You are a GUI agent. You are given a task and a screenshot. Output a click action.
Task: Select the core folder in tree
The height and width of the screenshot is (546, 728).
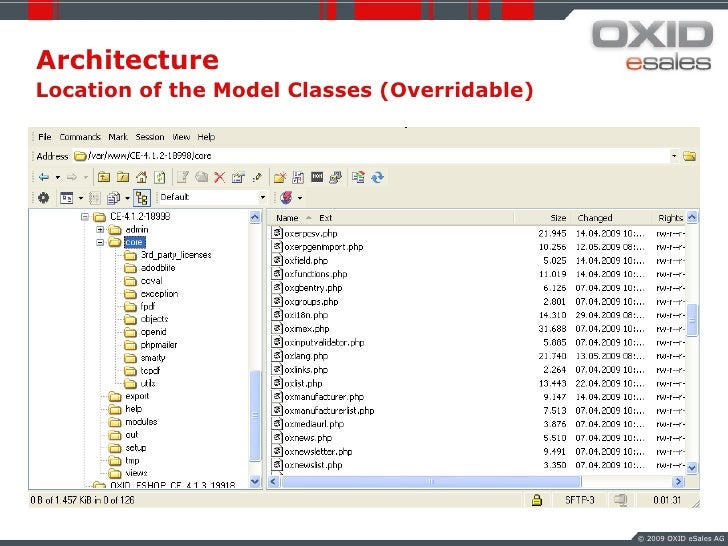(x=134, y=242)
